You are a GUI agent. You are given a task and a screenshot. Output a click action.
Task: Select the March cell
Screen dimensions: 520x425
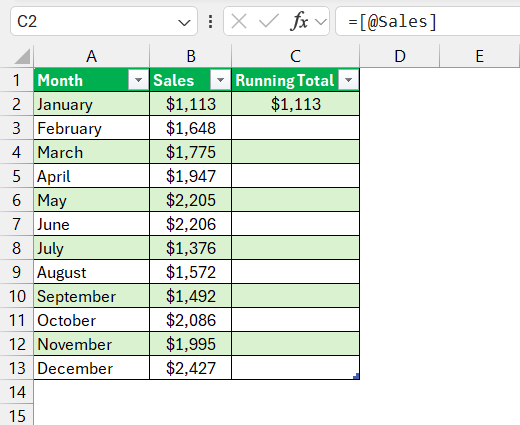coord(92,152)
